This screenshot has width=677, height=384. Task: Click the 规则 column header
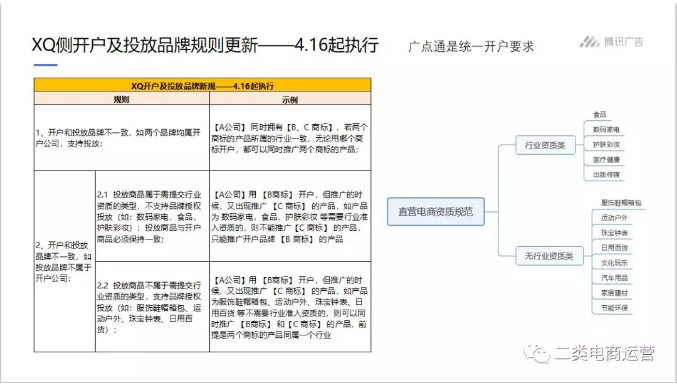tap(122, 99)
